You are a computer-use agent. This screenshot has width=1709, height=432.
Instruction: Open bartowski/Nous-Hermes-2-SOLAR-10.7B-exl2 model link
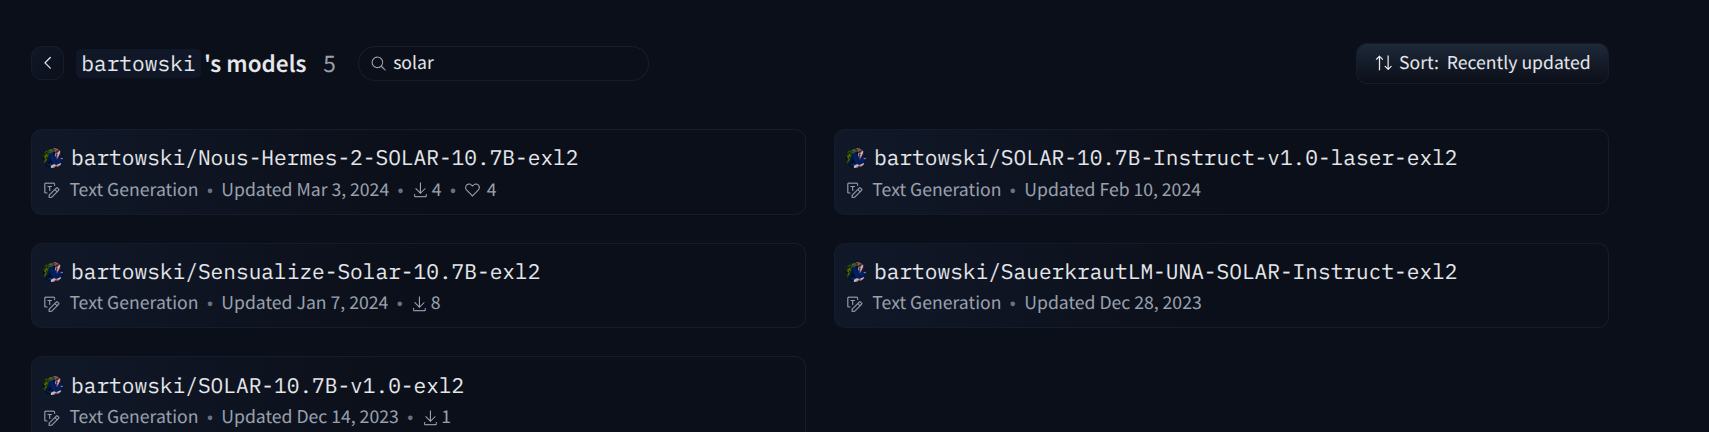pyautogui.click(x=324, y=158)
